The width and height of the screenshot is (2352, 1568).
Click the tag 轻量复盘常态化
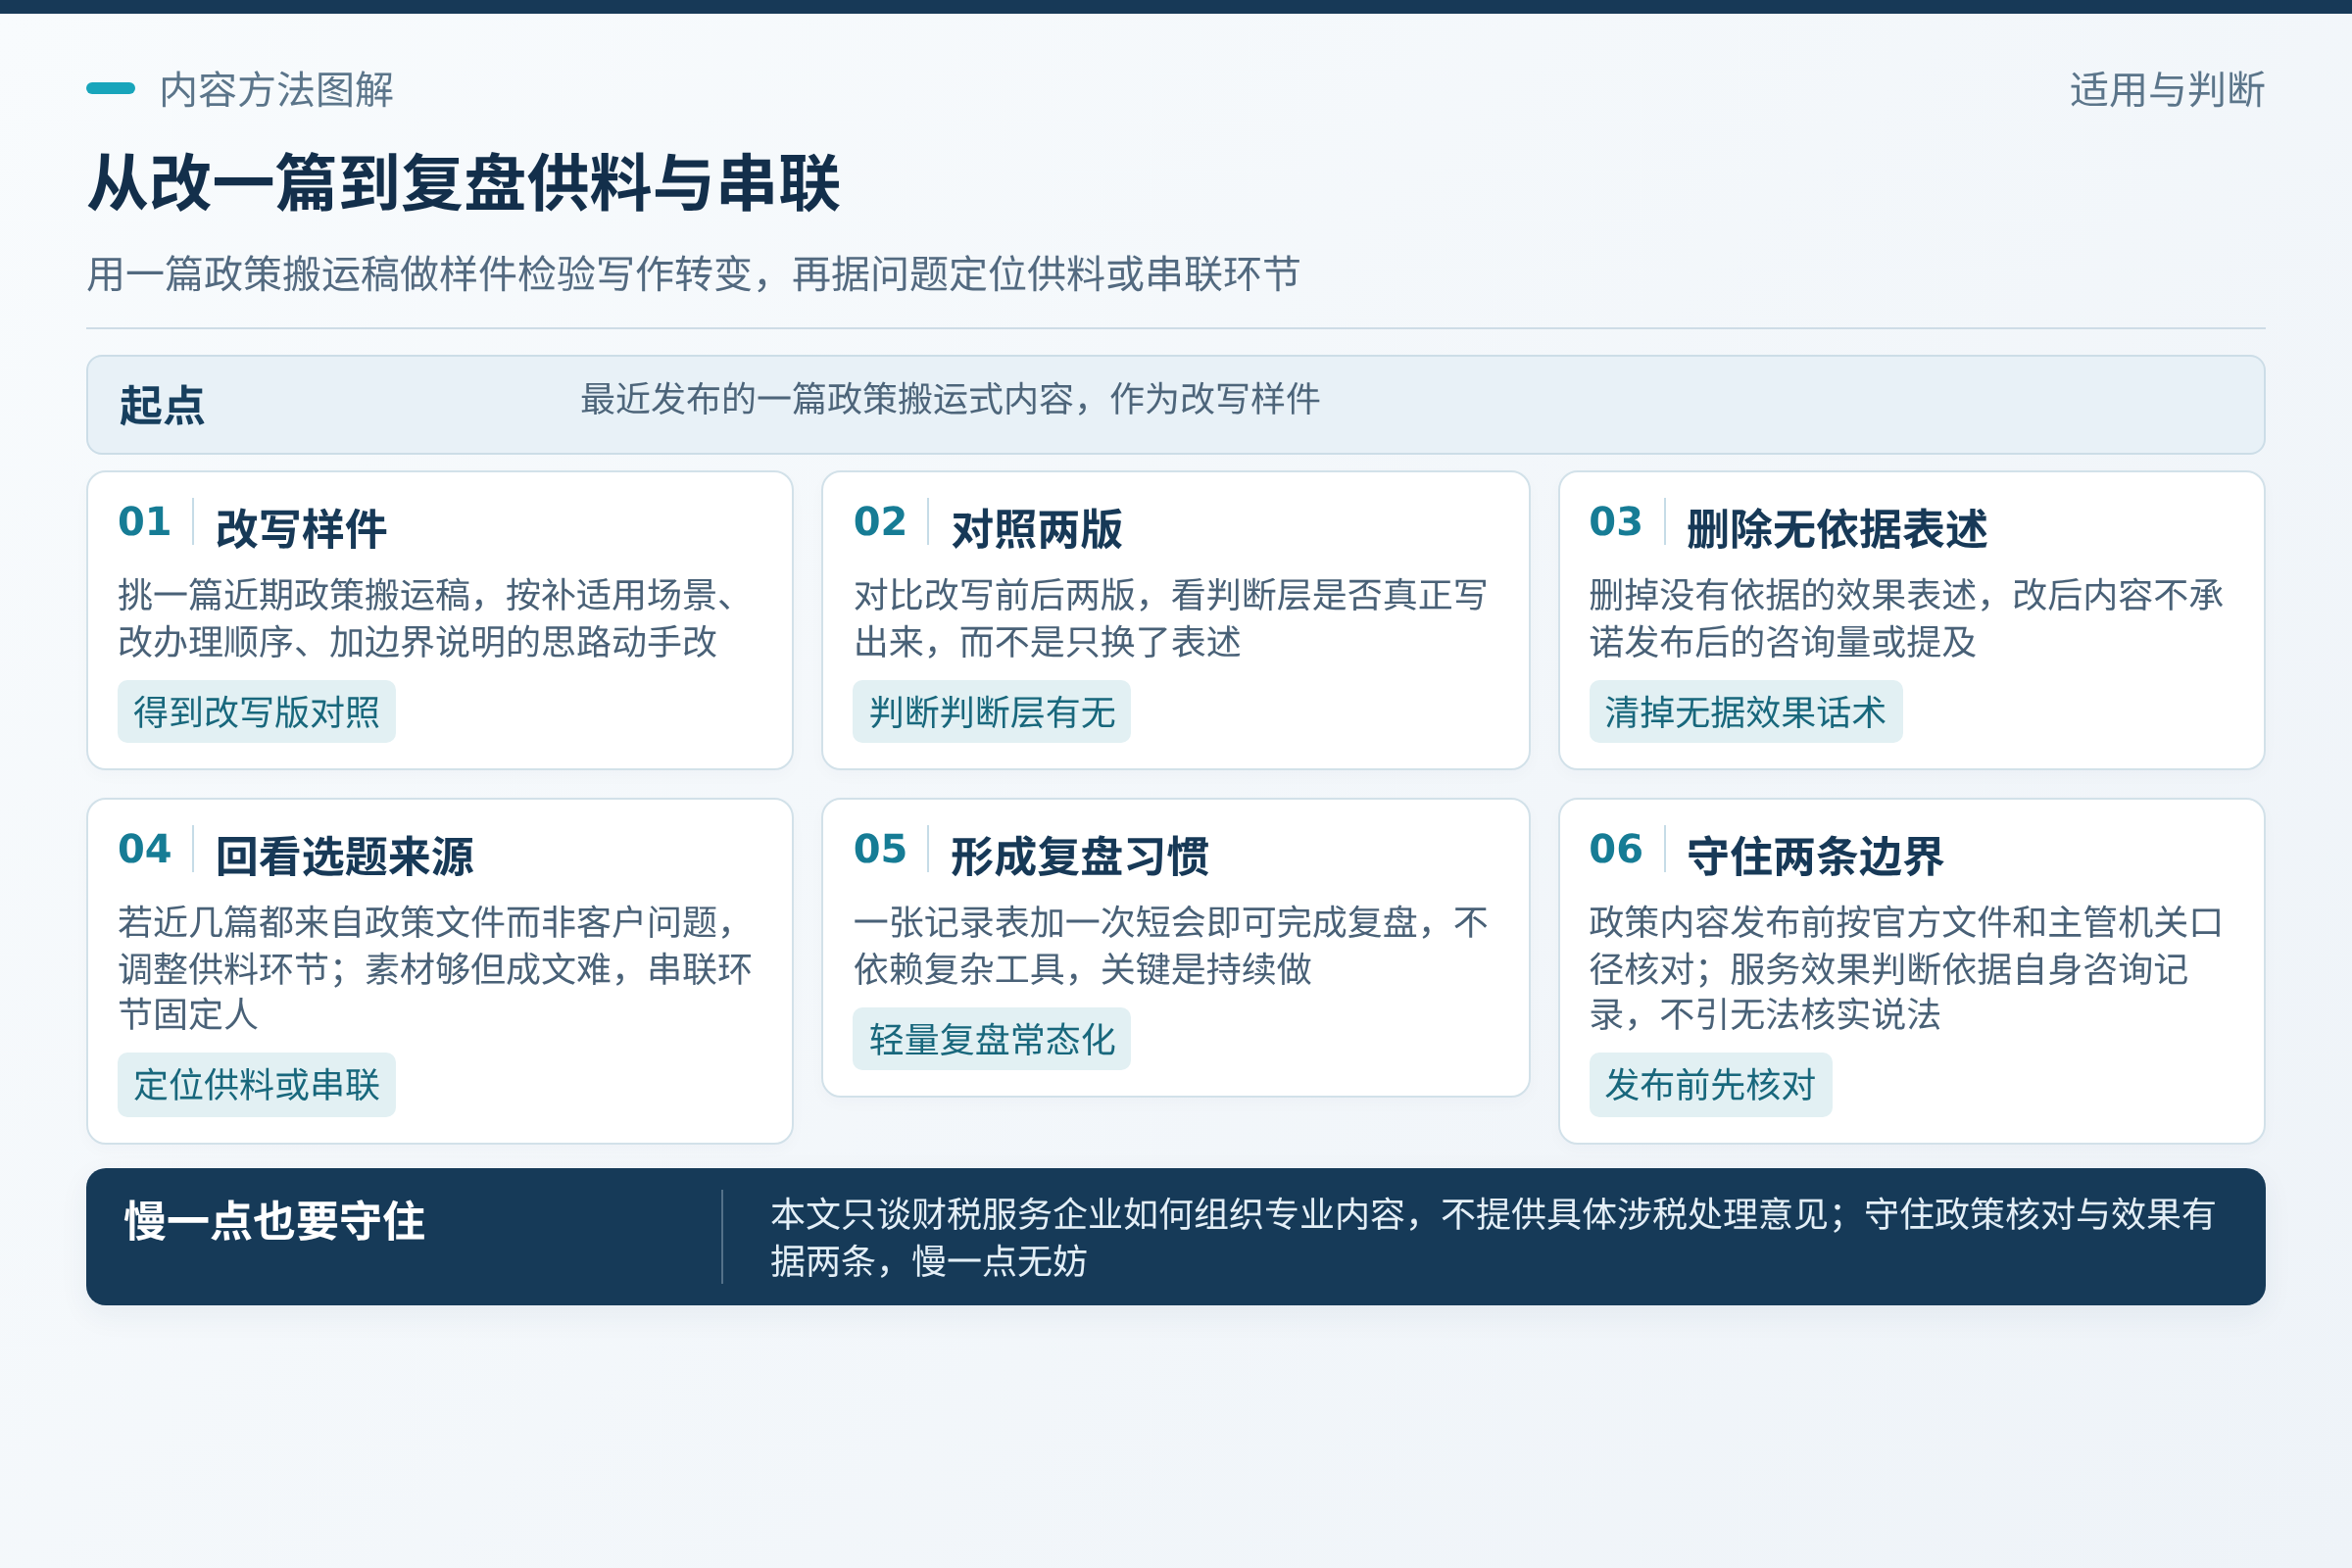992,1039
